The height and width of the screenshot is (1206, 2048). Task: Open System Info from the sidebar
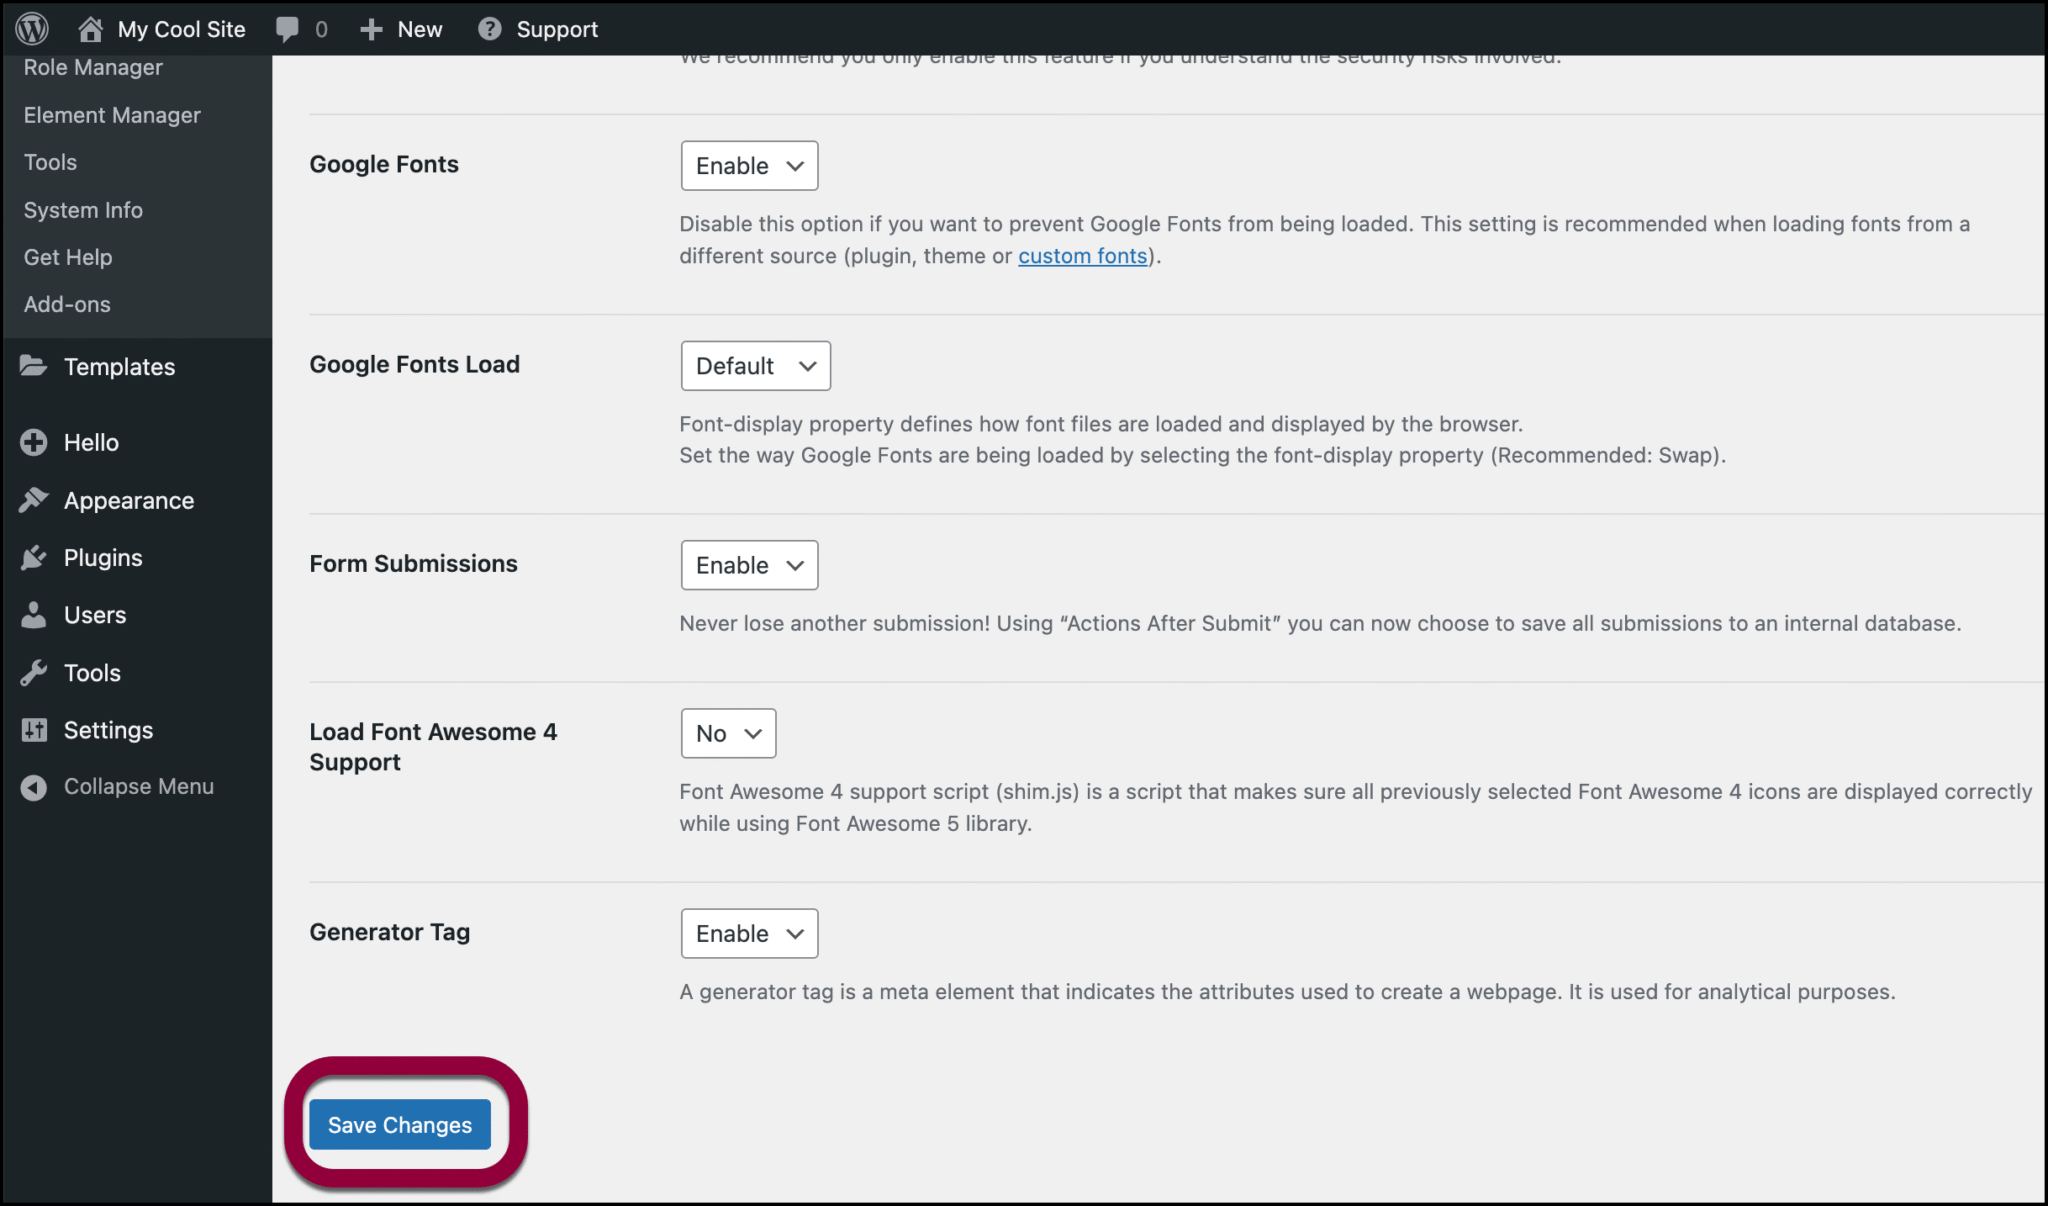pos(83,209)
